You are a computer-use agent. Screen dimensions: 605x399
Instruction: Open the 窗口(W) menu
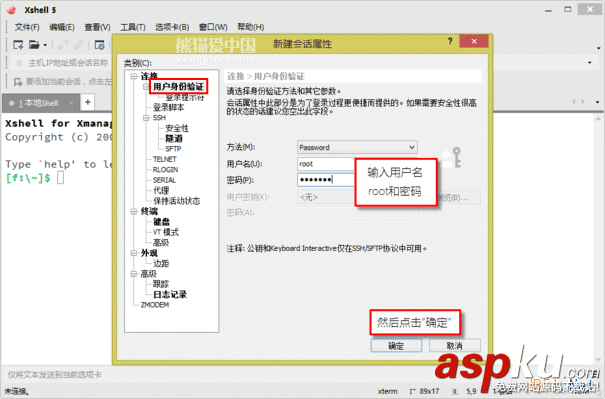[213, 27]
